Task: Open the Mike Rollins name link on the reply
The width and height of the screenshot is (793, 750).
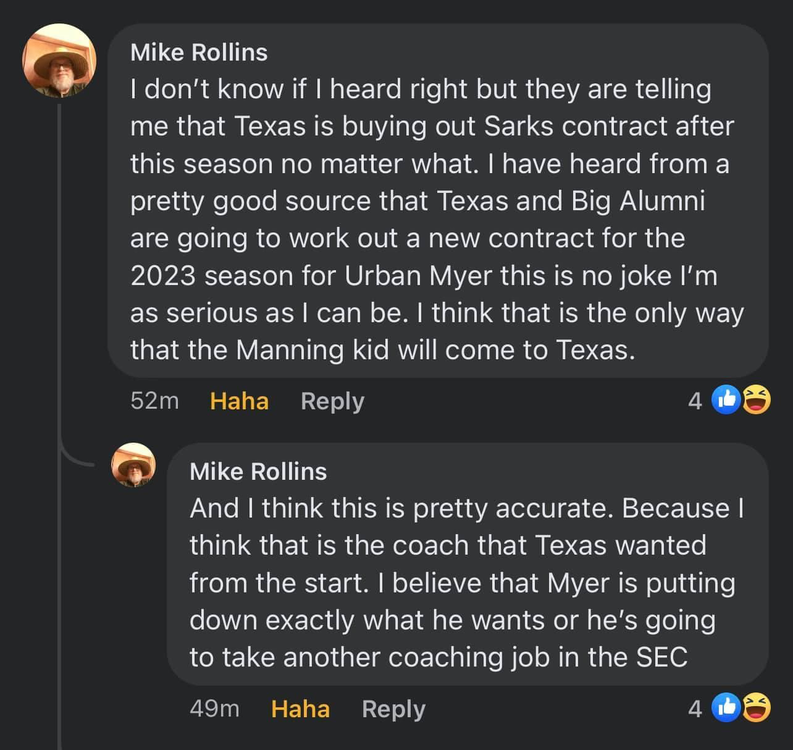Action: pos(258,470)
